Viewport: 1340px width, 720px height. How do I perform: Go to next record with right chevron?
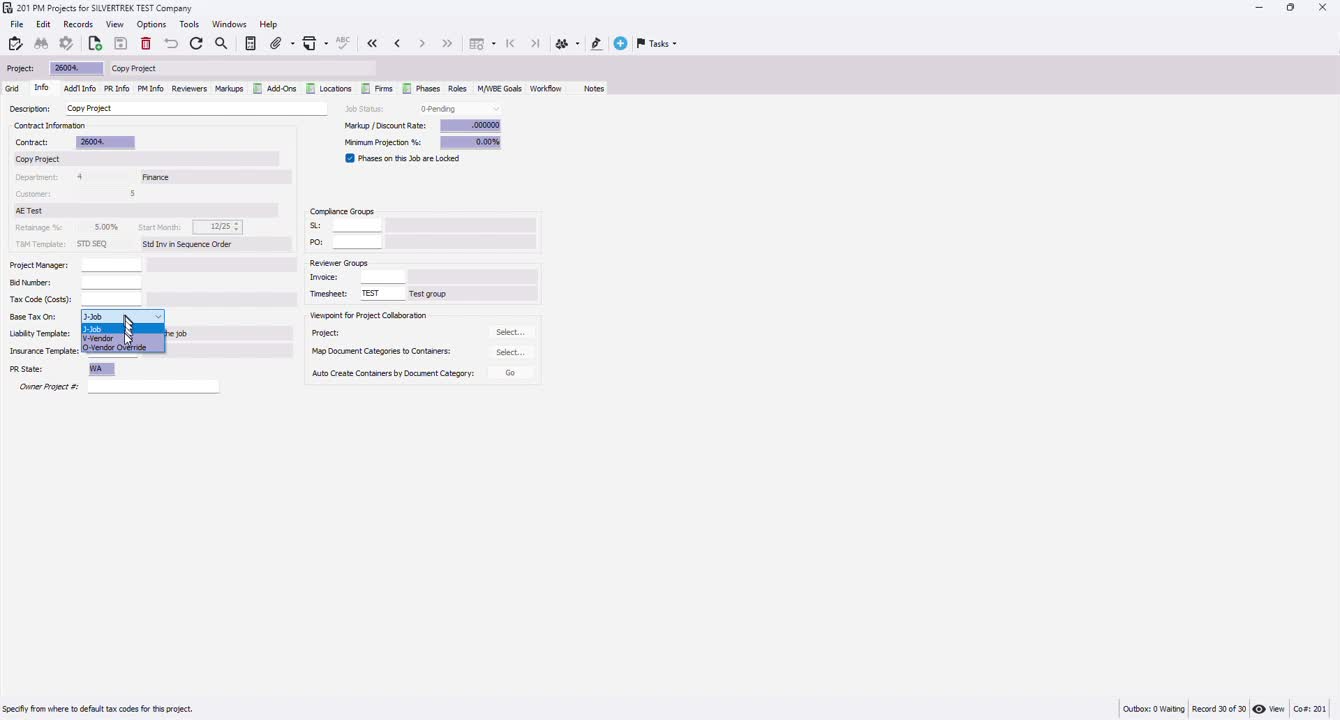tap(422, 44)
